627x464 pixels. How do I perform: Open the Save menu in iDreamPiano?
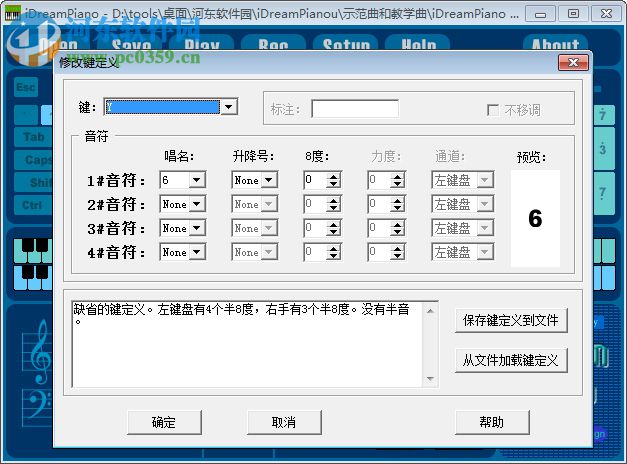point(132,44)
